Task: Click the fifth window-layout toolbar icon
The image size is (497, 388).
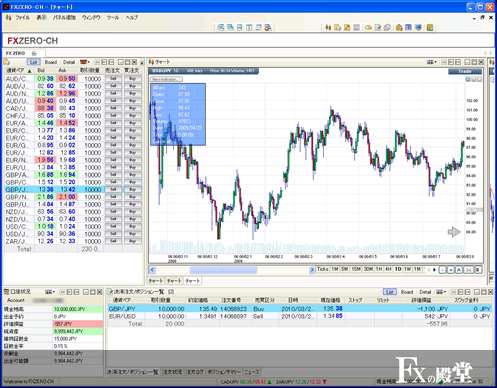Action: click(x=258, y=27)
